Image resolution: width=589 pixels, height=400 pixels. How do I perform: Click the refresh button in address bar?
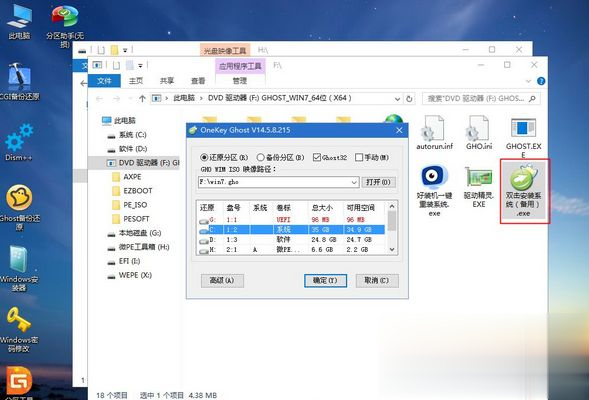(409, 99)
